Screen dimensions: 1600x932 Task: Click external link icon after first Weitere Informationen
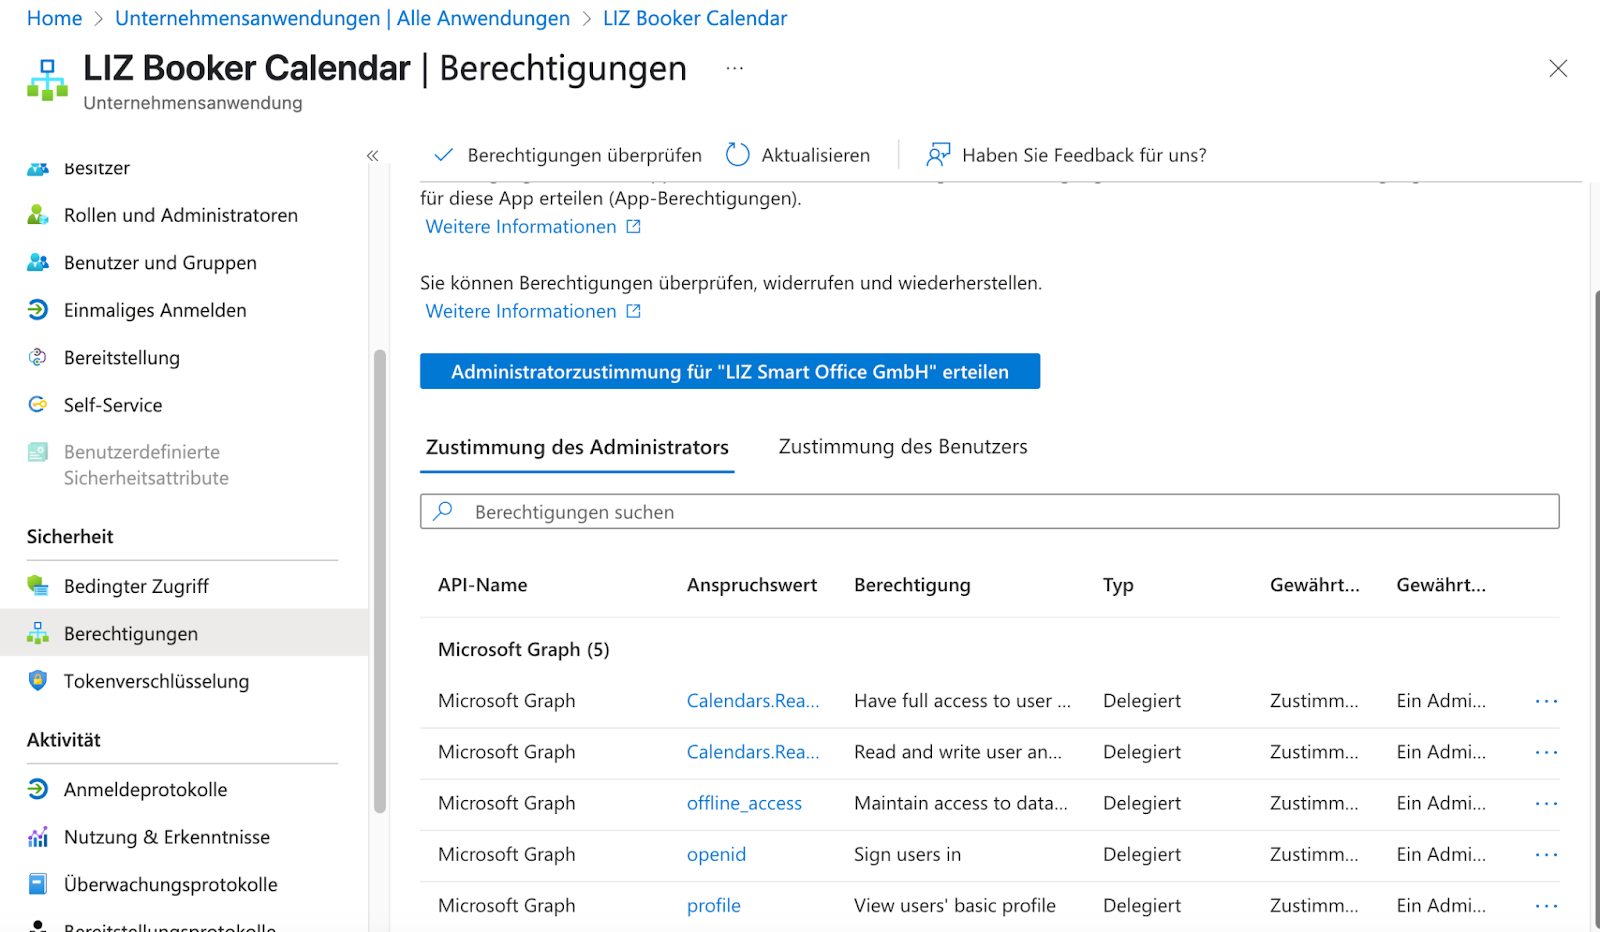[633, 227]
